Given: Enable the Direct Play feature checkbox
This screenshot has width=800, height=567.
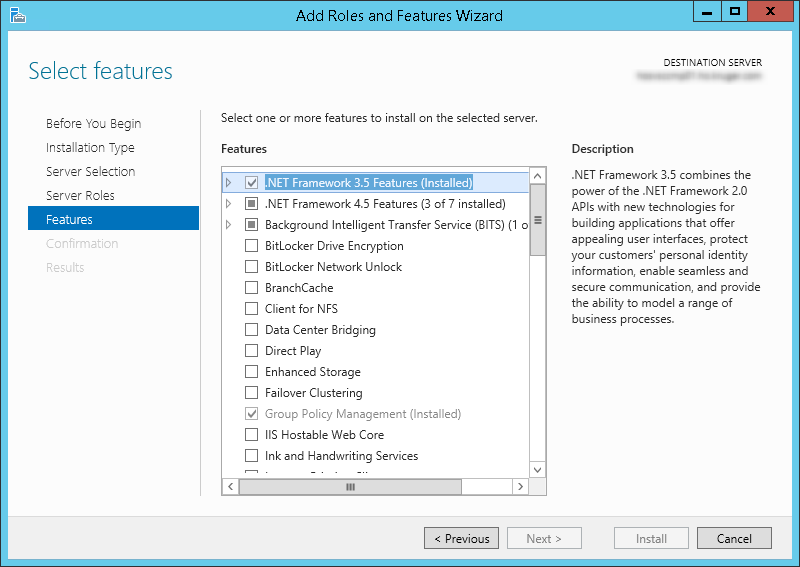Looking at the screenshot, I should point(251,350).
